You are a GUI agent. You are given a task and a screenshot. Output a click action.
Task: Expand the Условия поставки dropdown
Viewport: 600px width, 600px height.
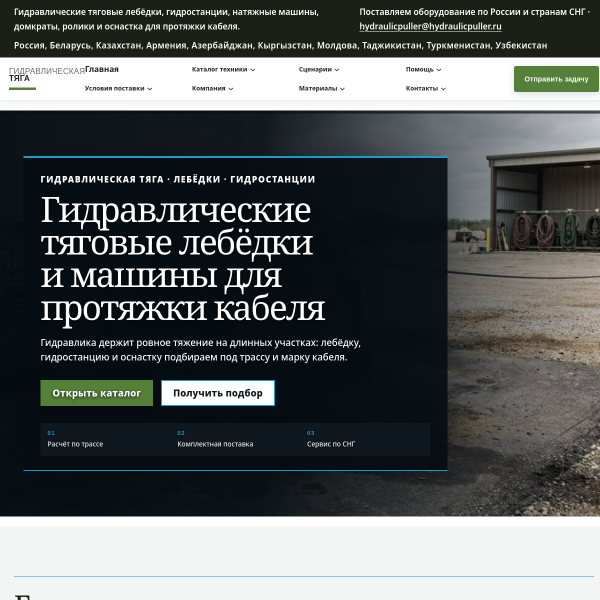119,88
